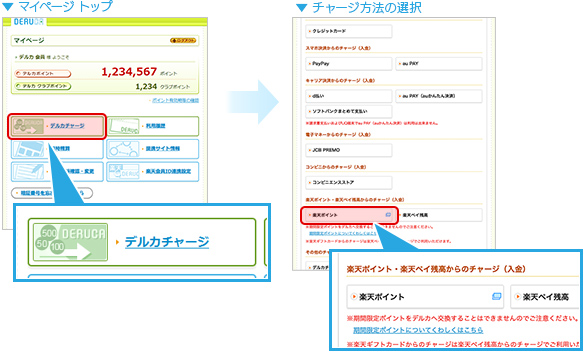Click the icon beside 楽天会員ID連携設定
The image size is (585, 360).
coord(124,172)
